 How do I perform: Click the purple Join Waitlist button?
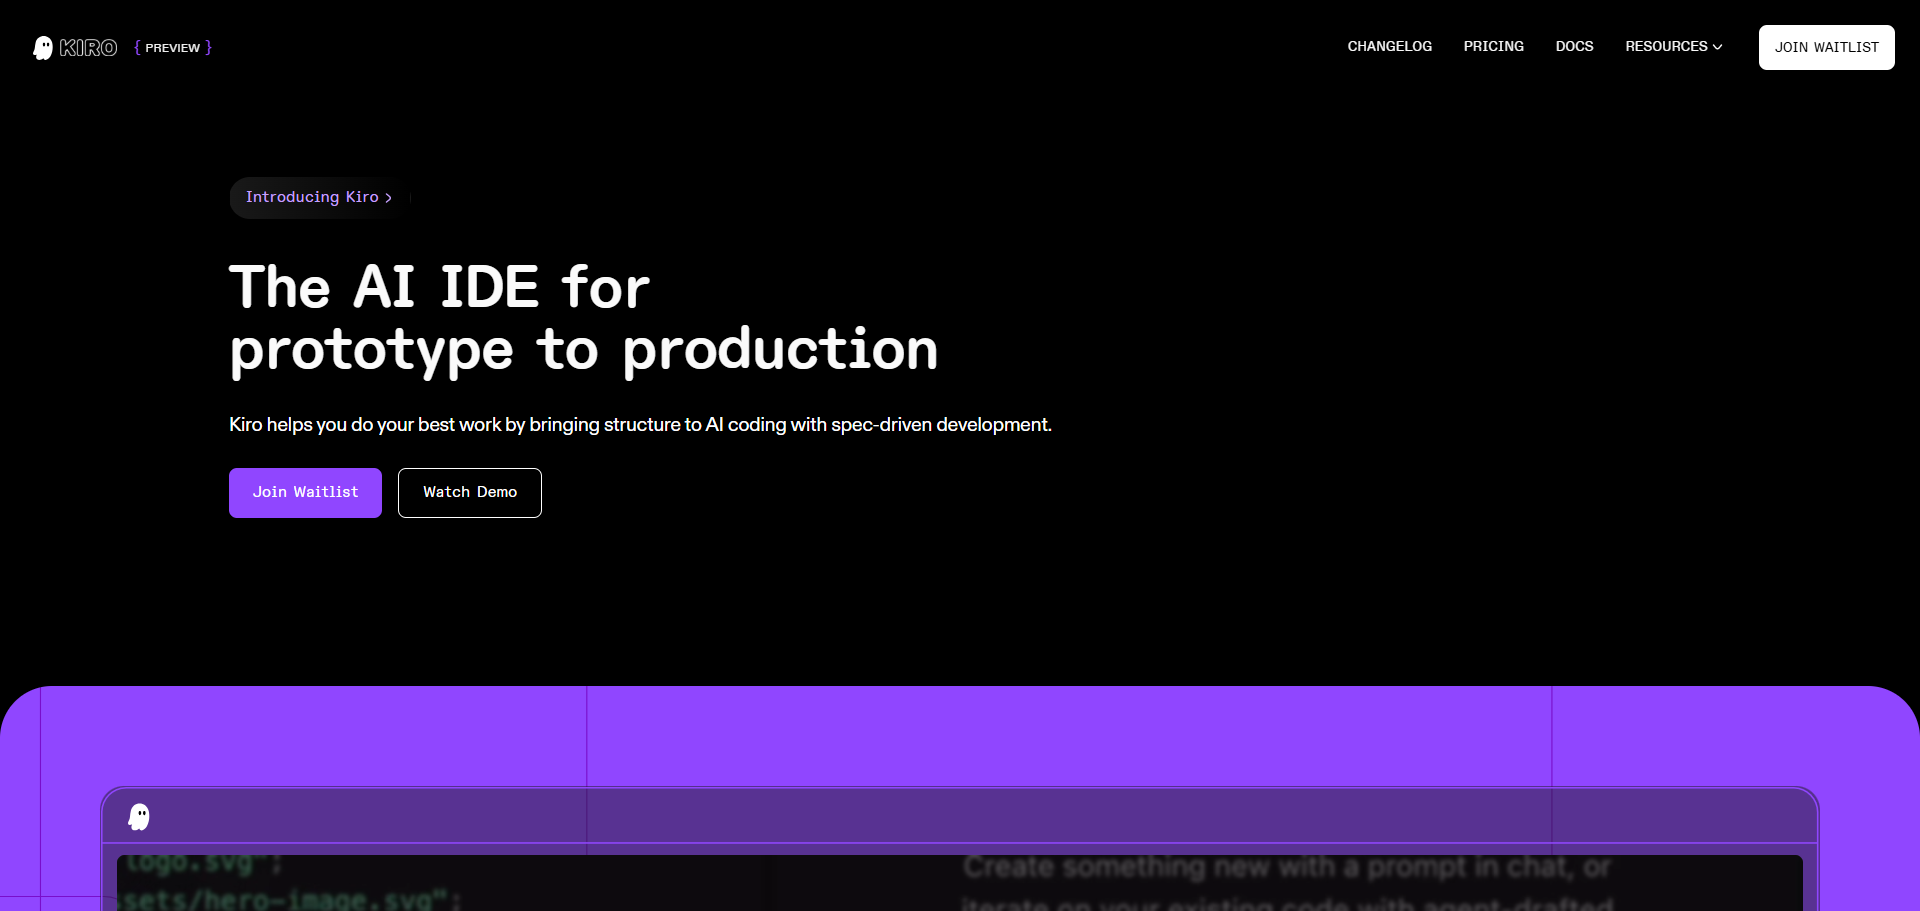coord(305,493)
